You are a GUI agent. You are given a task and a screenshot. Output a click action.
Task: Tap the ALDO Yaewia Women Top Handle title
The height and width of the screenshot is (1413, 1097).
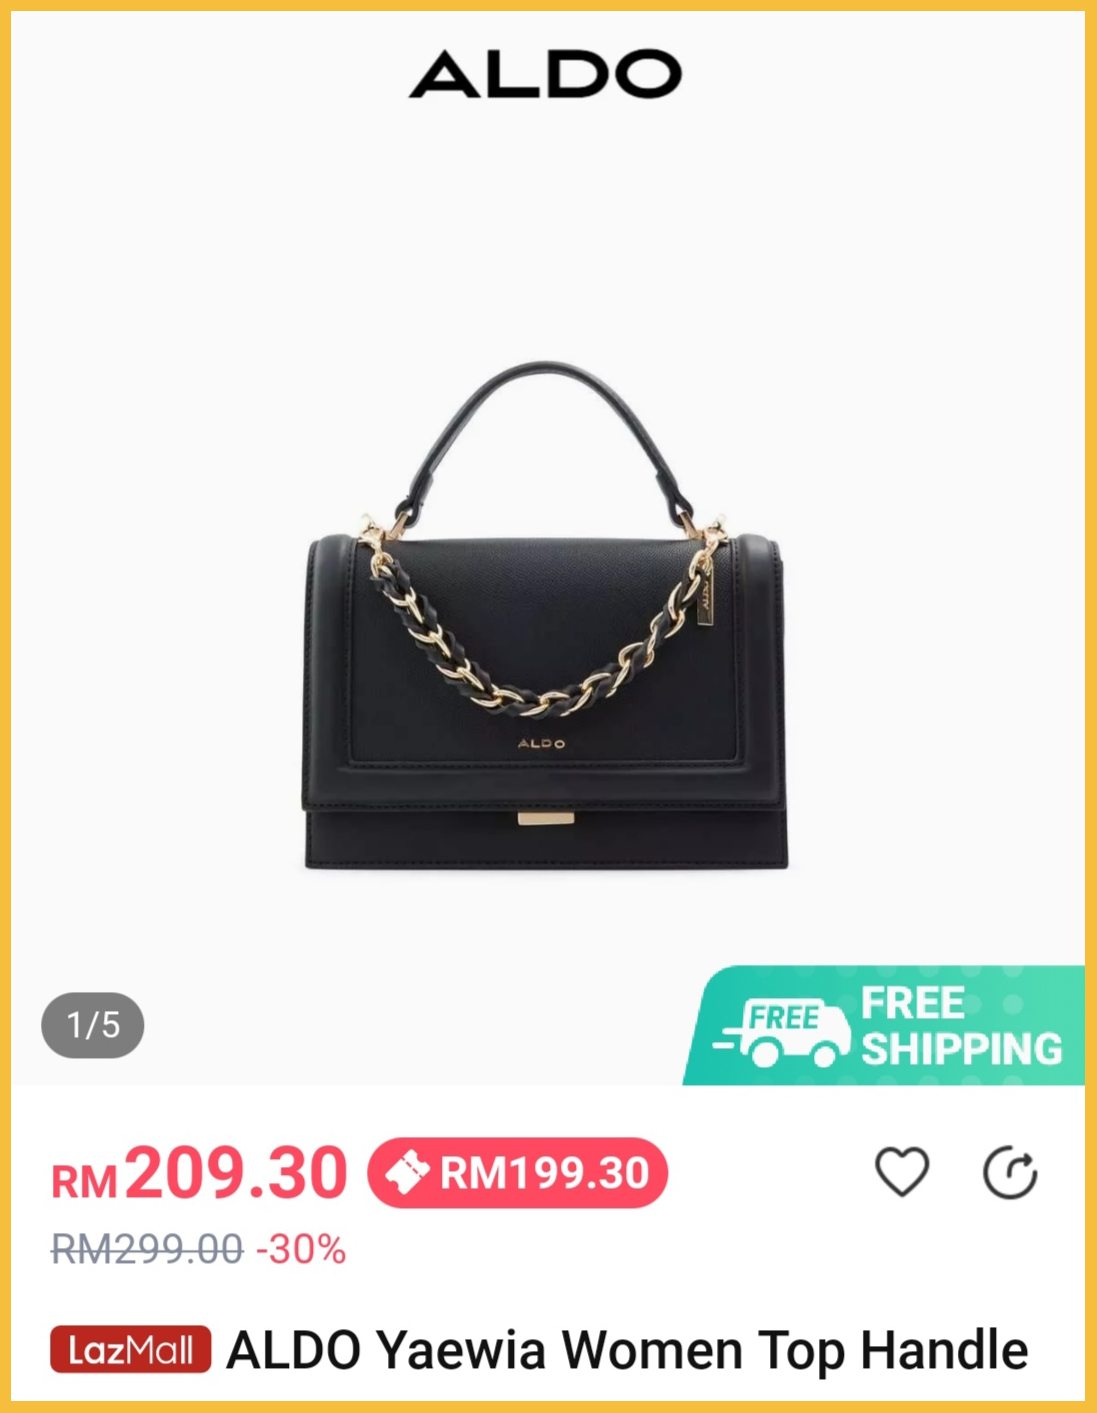click(x=627, y=1350)
